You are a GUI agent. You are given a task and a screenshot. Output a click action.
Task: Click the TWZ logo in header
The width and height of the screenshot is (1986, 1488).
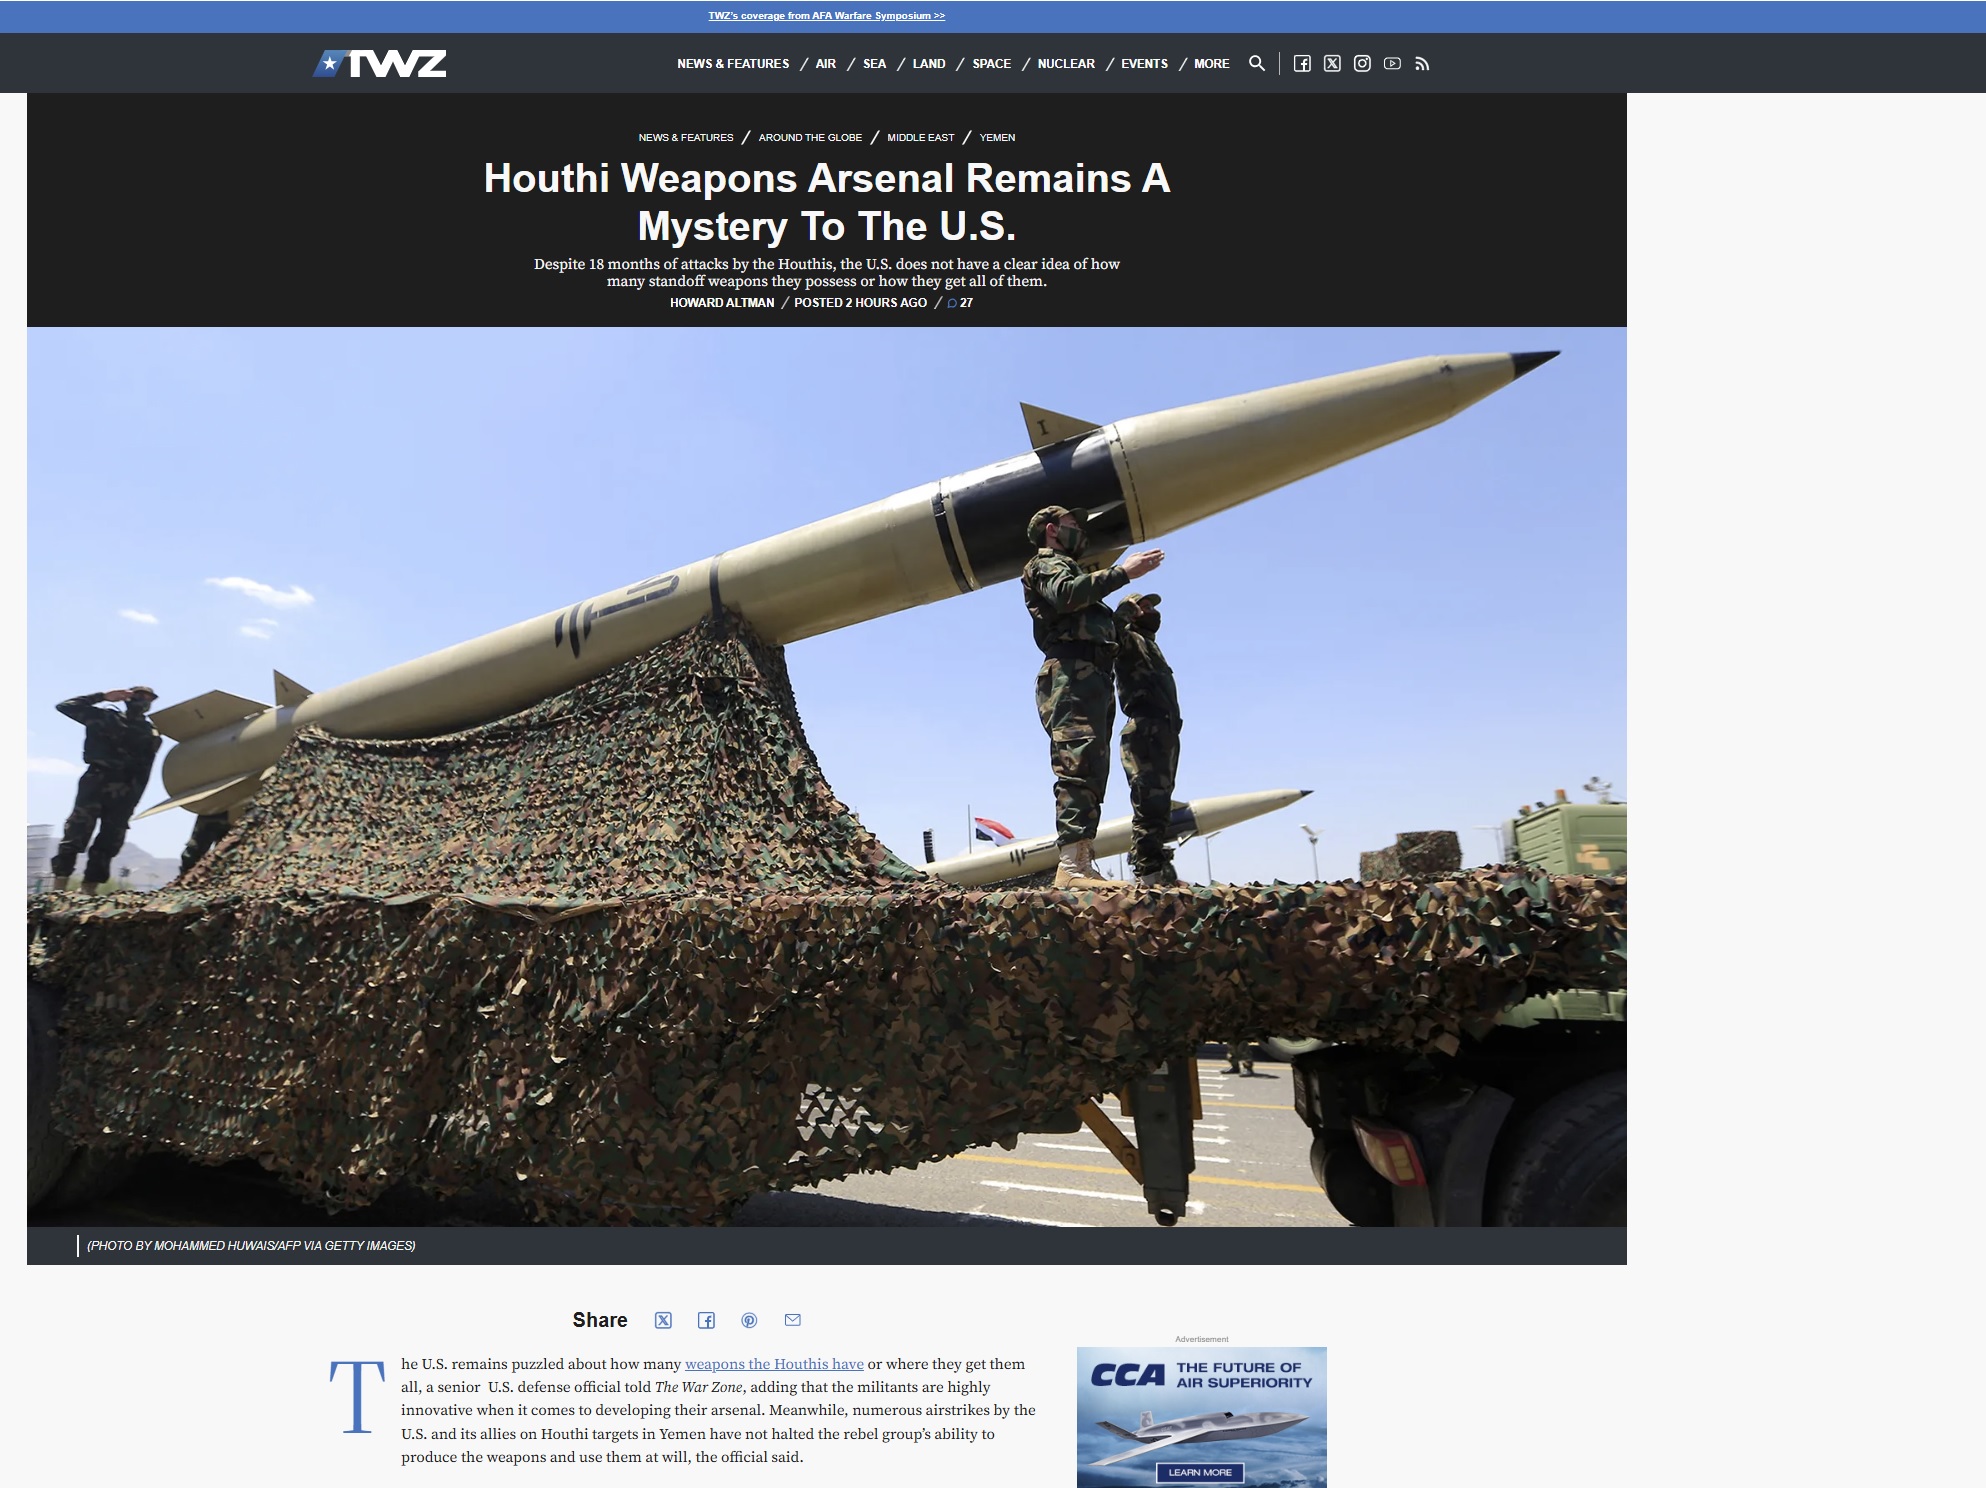pos(380,63)
